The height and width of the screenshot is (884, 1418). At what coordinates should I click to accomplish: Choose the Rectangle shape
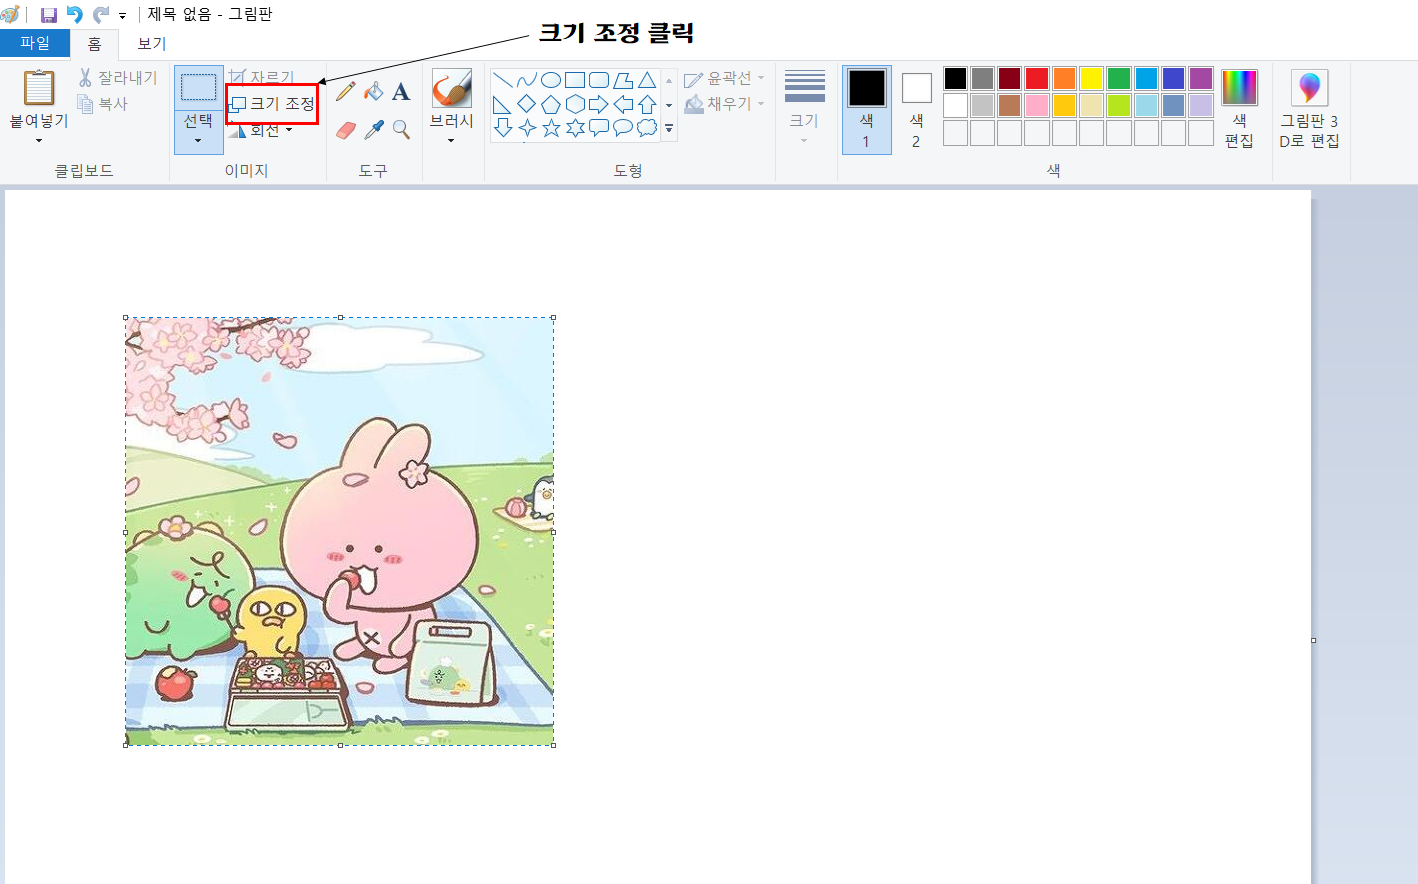pyautogui.click(x=575, y=80)
